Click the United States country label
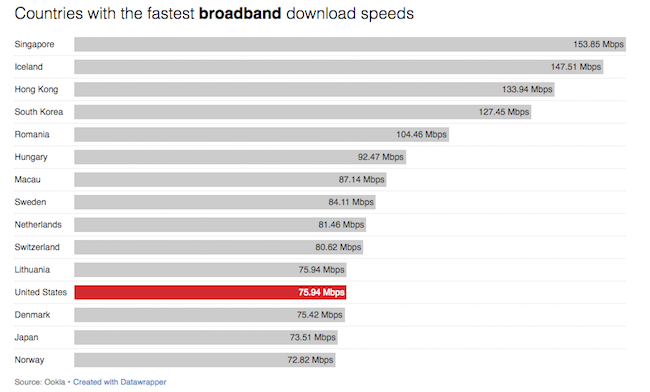 (41, 292)
